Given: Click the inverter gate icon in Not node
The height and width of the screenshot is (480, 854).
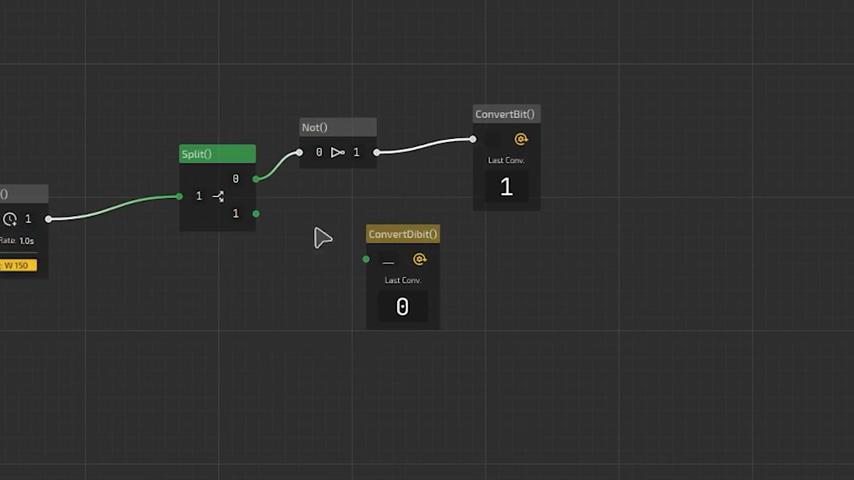Looking at the screenshot, I should tap(337, 152).
